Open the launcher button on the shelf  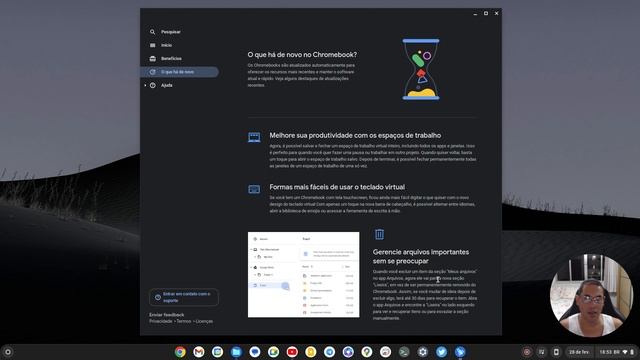coord(7,352)
